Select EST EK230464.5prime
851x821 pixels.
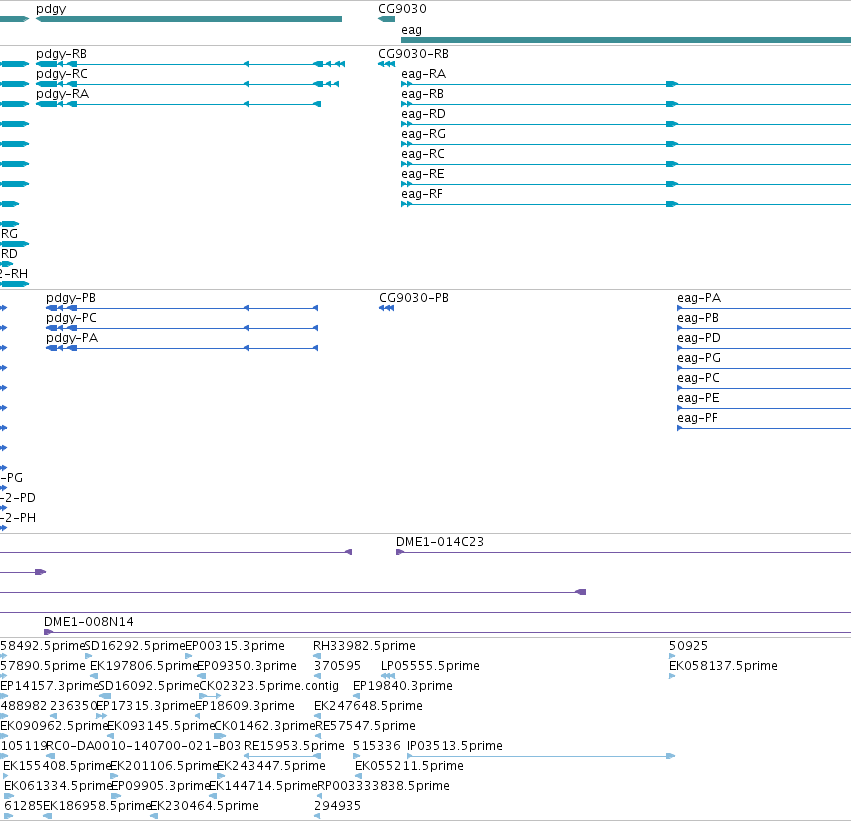(x=205, y=806)
